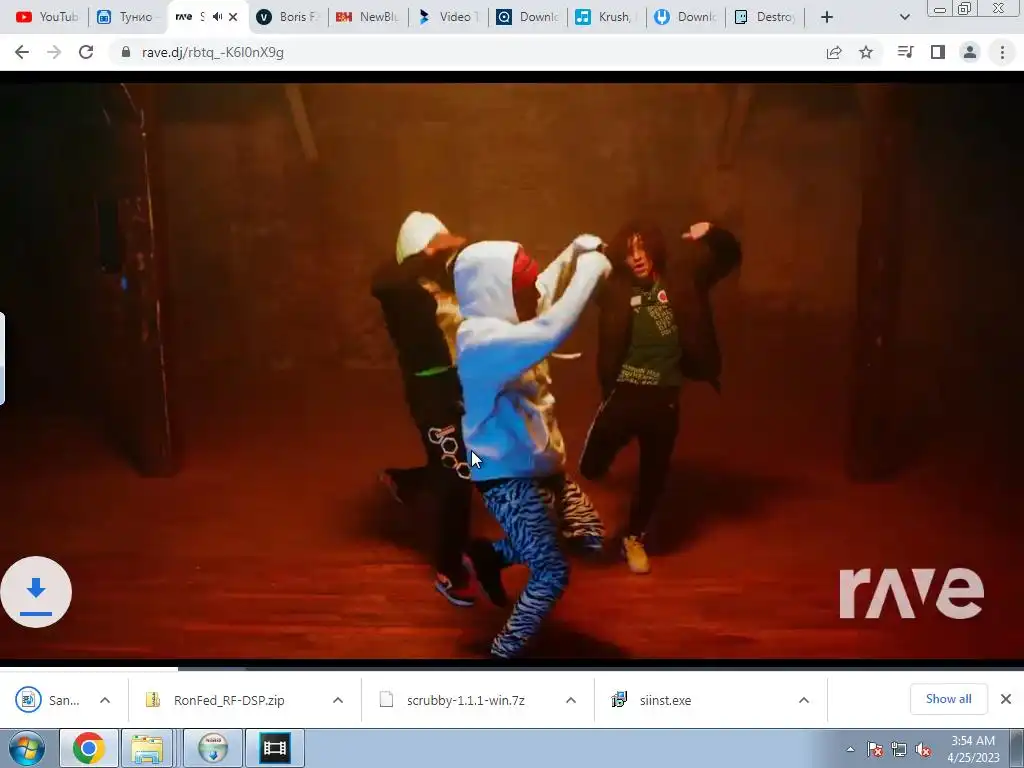Expand options for RonFed_RF-DSP.zip

click(338, 700)
